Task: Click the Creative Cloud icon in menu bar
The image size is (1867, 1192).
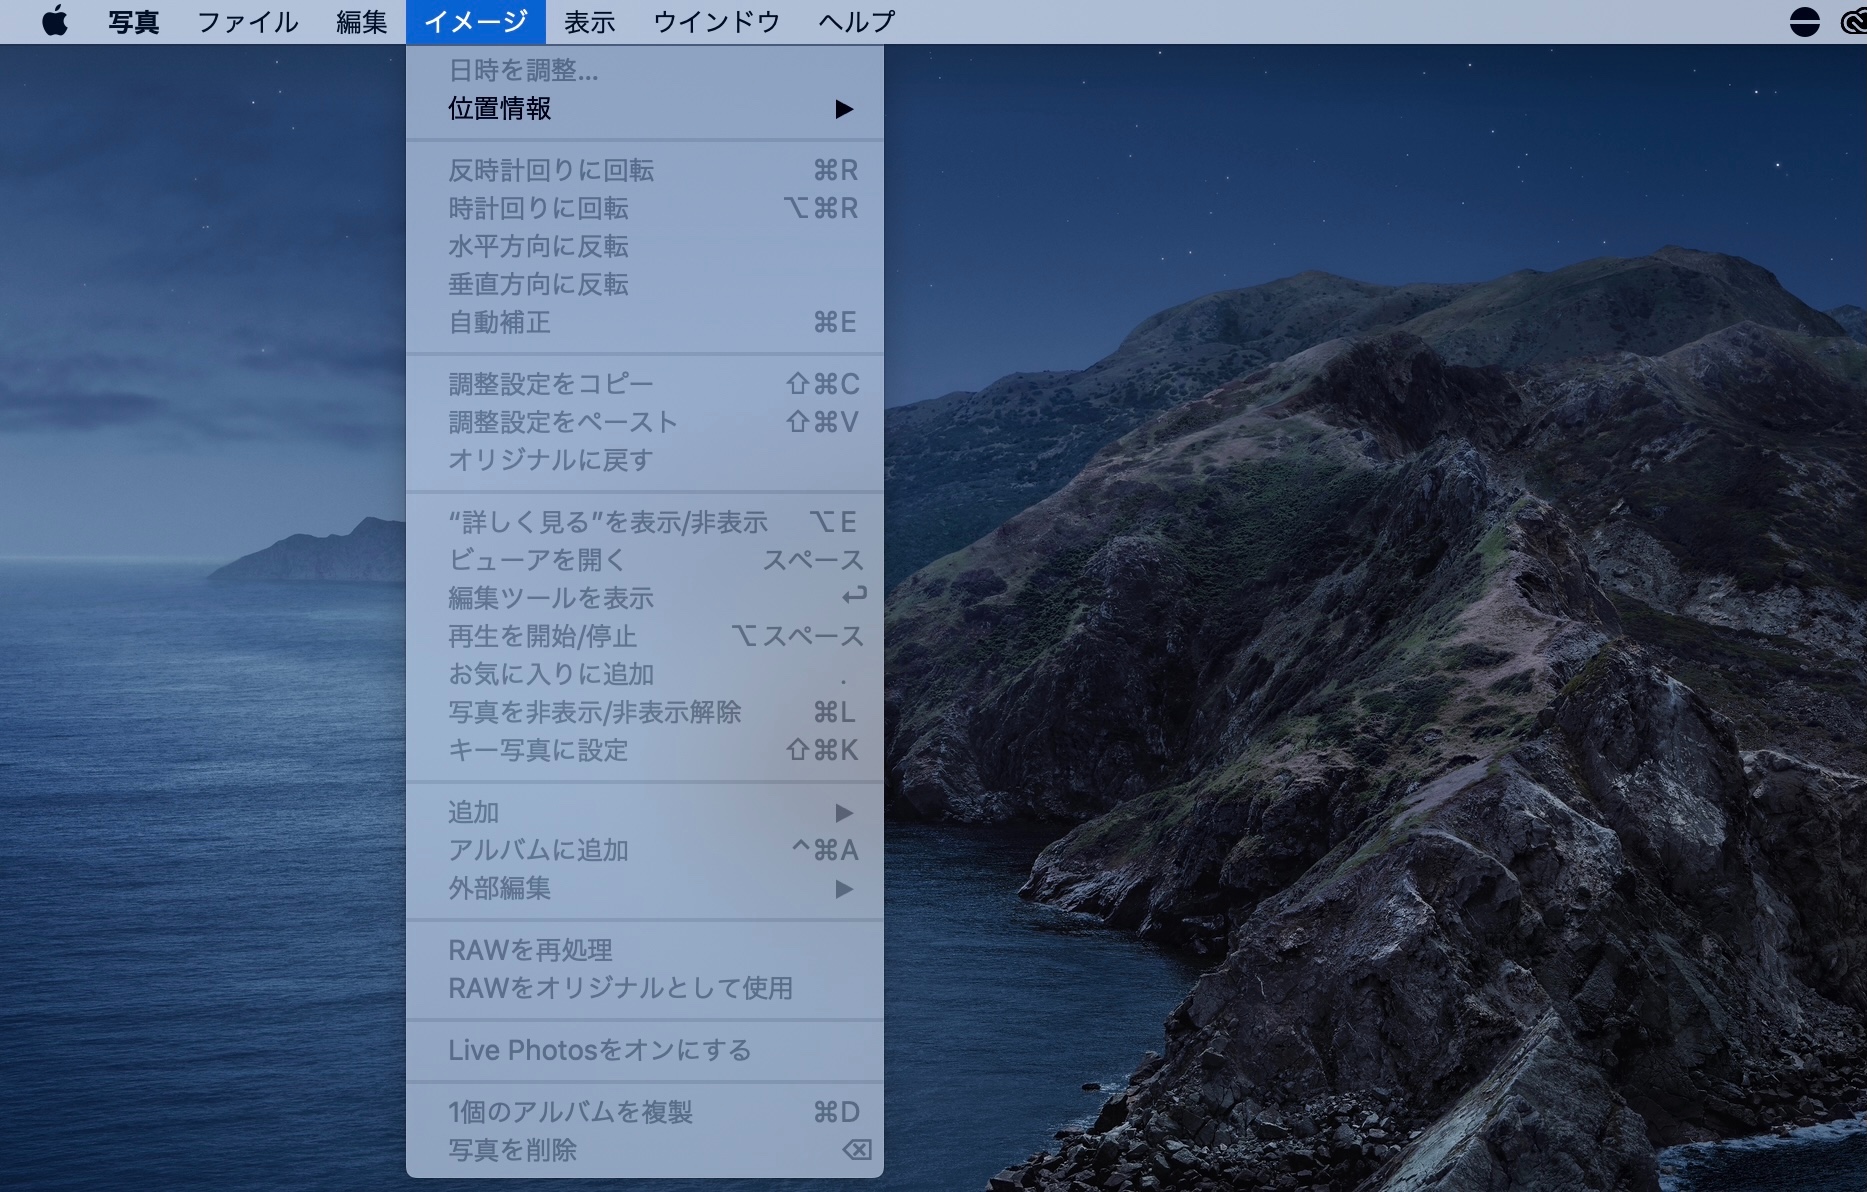Action: 1853,21
